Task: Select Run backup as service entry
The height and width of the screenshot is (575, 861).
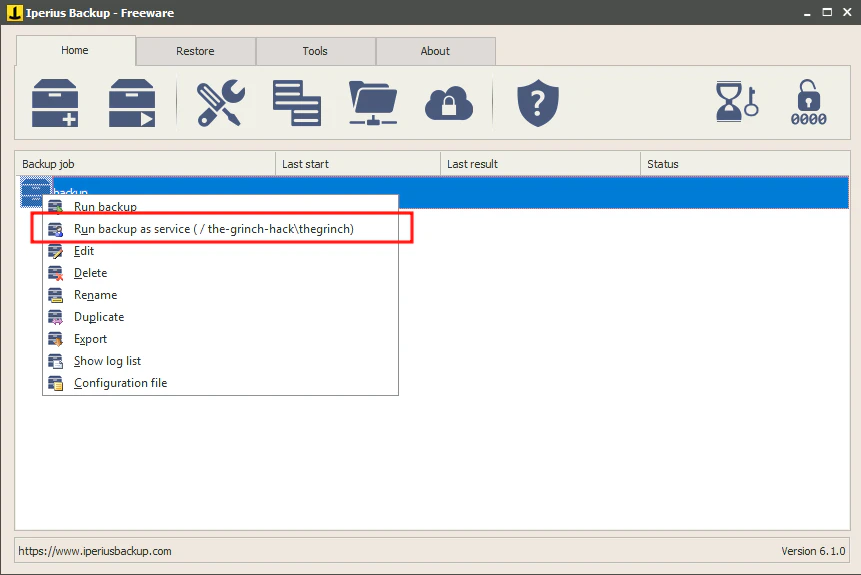Action: coord(220,229)
